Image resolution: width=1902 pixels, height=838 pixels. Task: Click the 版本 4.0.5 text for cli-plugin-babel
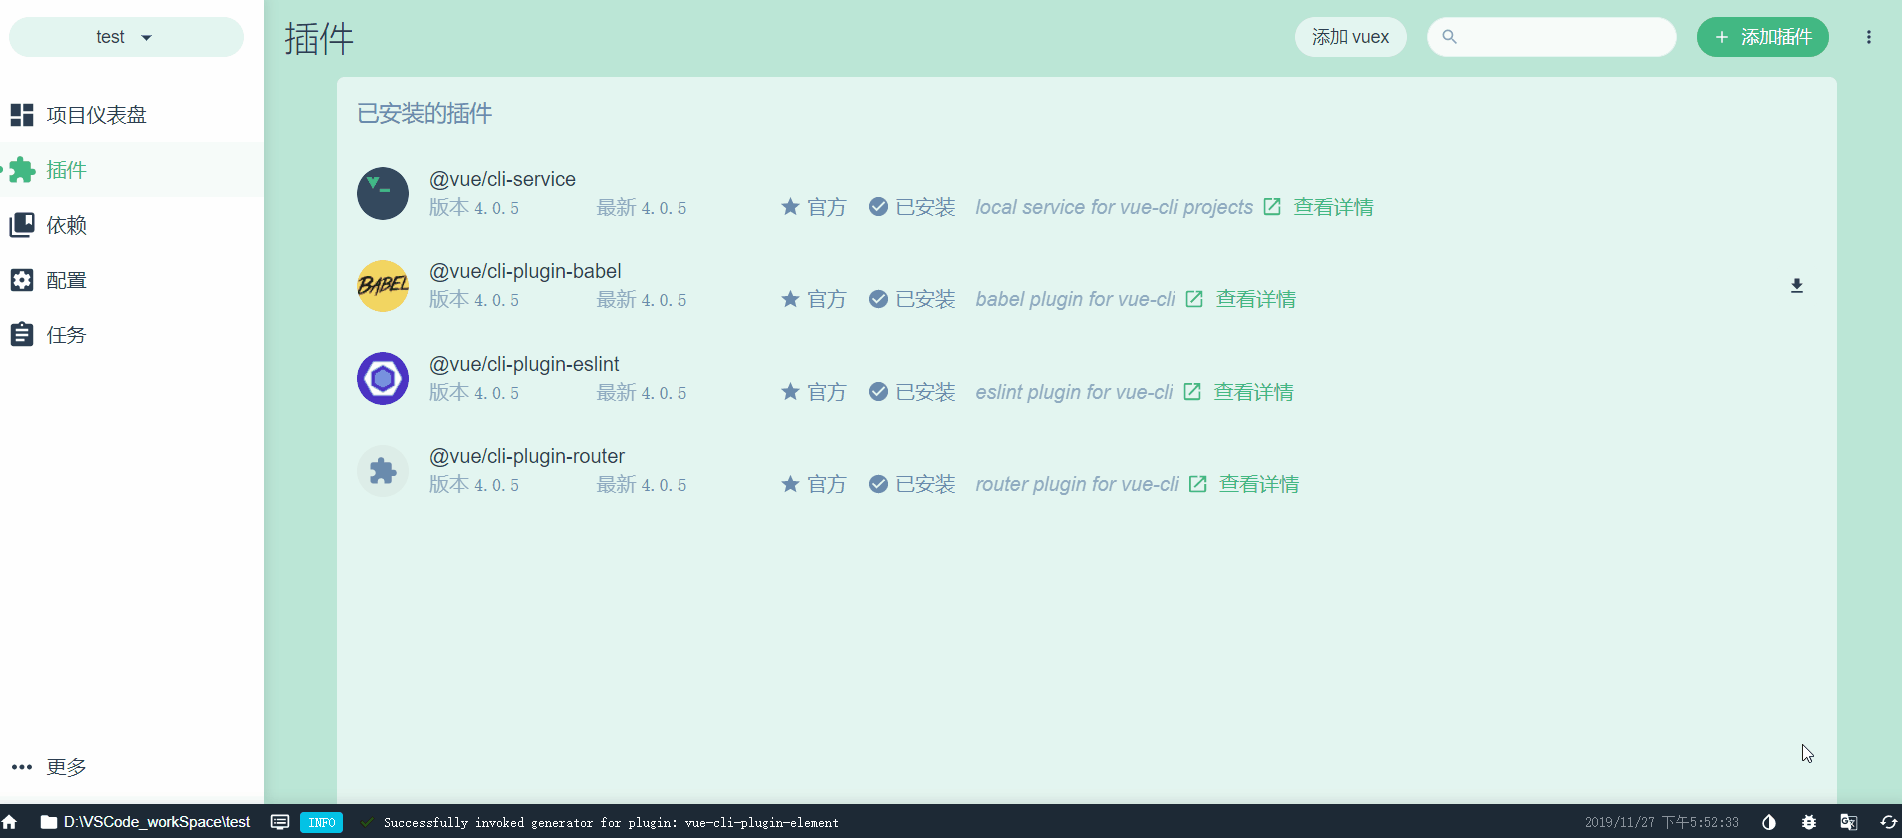pos(474,299)
